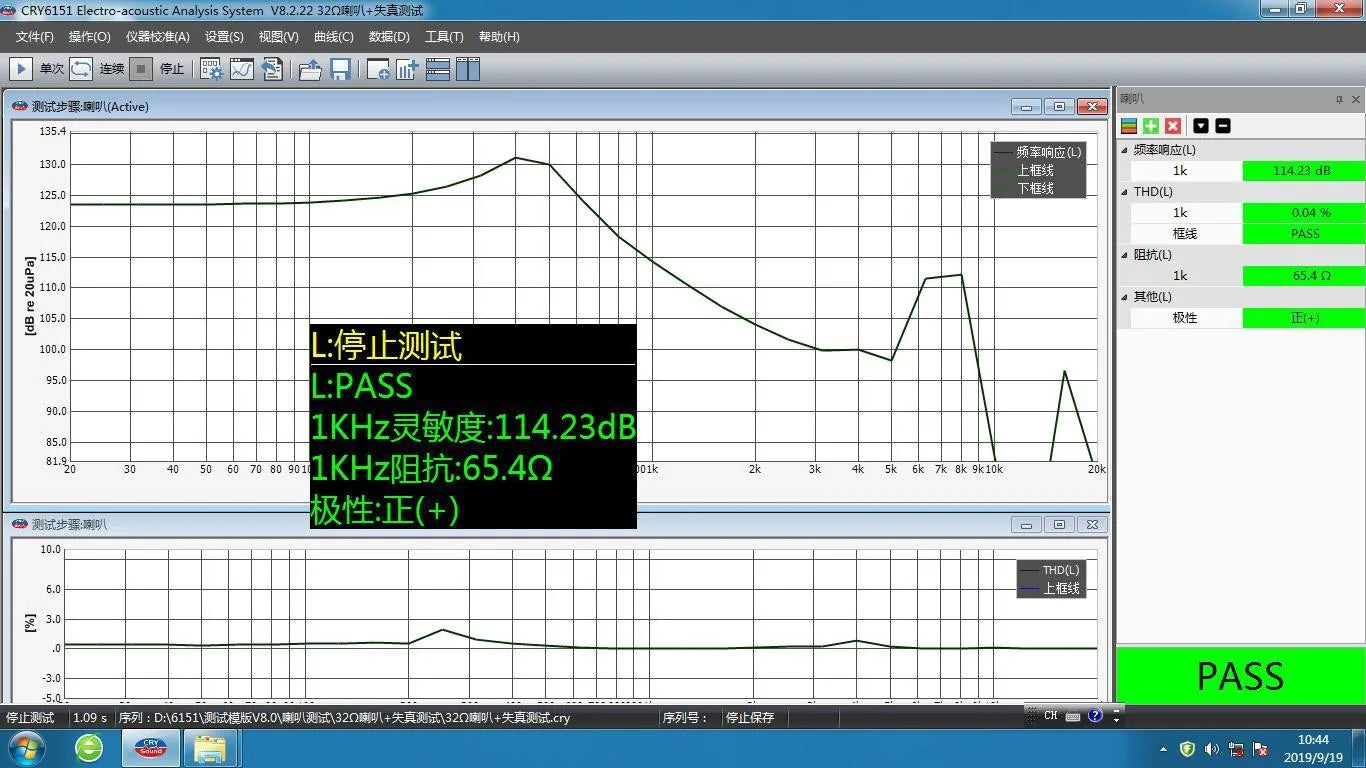This screenshot has width=1366, height=768.
Task: Click the continuous loop test icon
Action: pos(81,69)
